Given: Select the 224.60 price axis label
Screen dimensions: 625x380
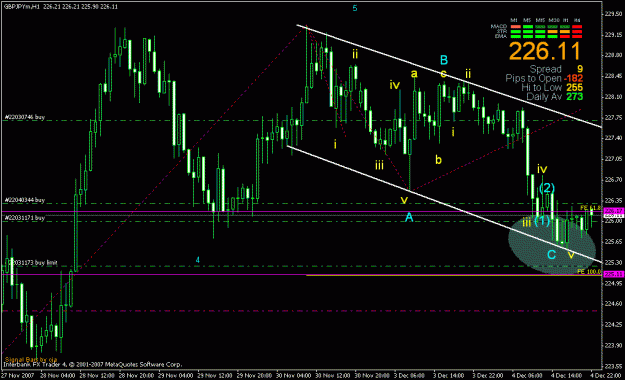Looking at the screenshot, I should (x=614, y=304).
